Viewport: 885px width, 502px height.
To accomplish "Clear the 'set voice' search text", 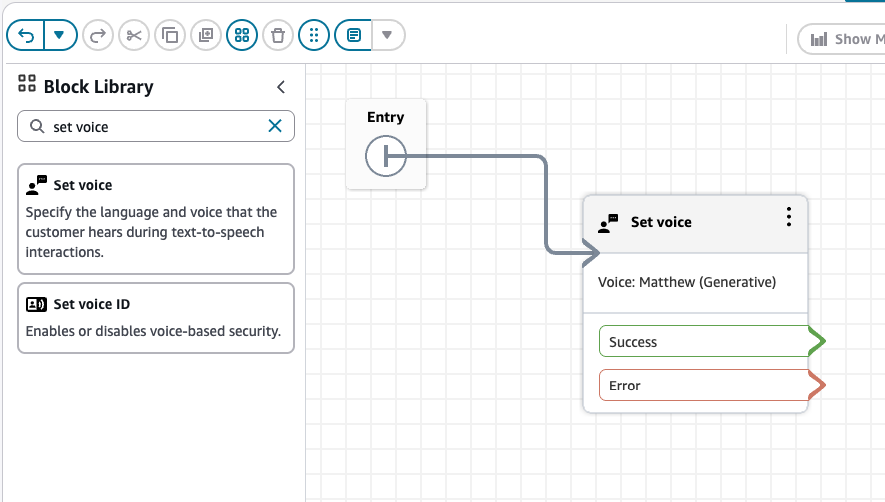I will tap(275, 126).
